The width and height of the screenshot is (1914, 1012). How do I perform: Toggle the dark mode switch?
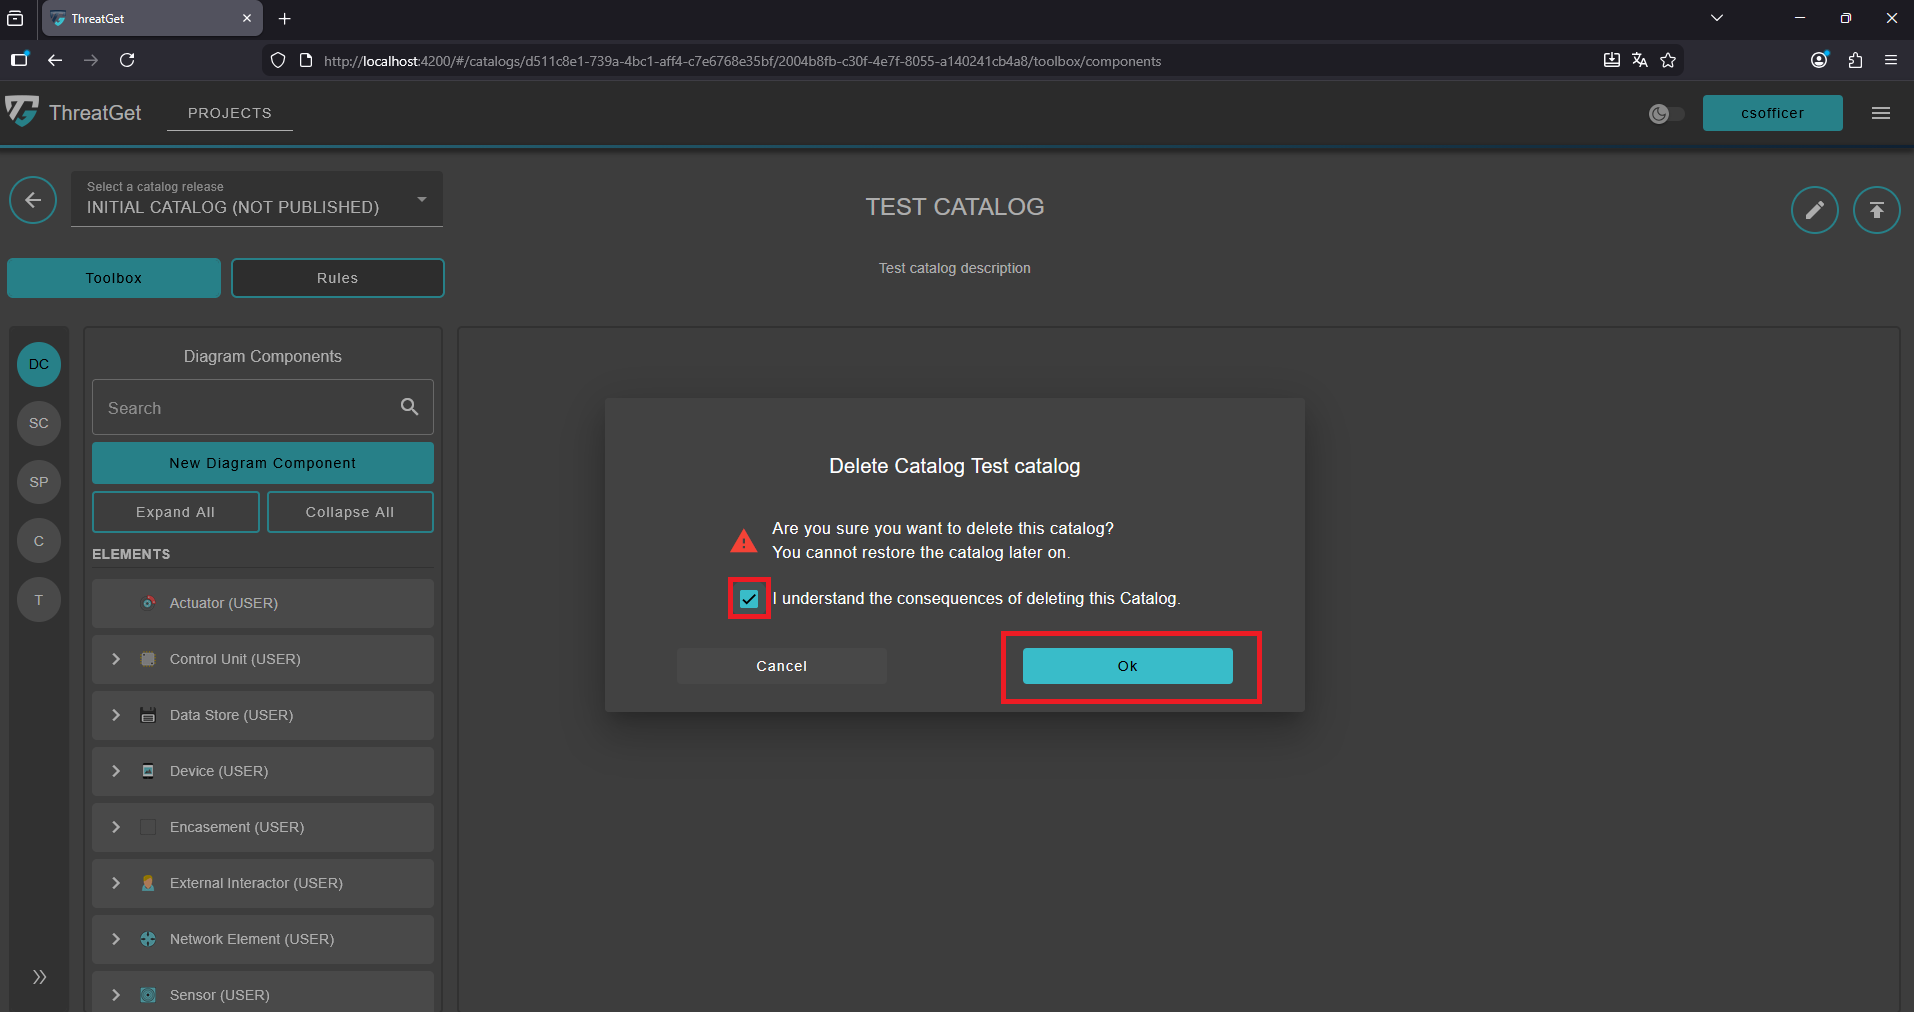1664,113
